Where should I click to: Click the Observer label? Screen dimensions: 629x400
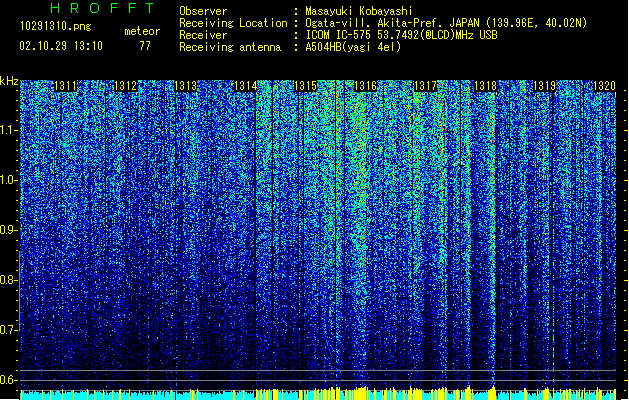(x=203, y=11)
